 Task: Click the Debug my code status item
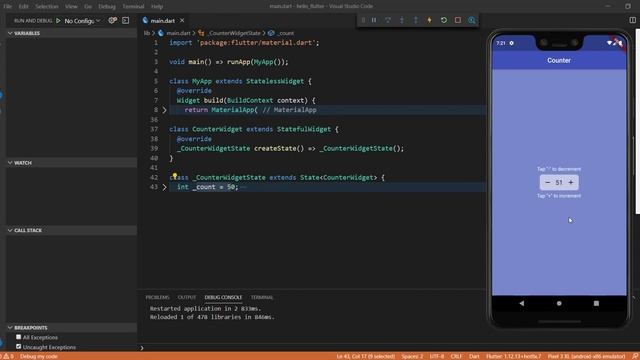(39, 356)
